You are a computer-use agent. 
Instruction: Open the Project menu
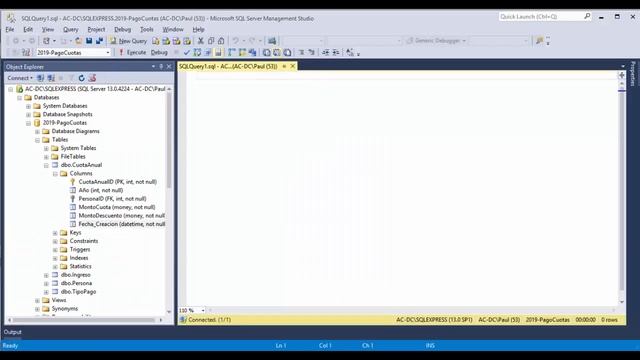[96, 29]
